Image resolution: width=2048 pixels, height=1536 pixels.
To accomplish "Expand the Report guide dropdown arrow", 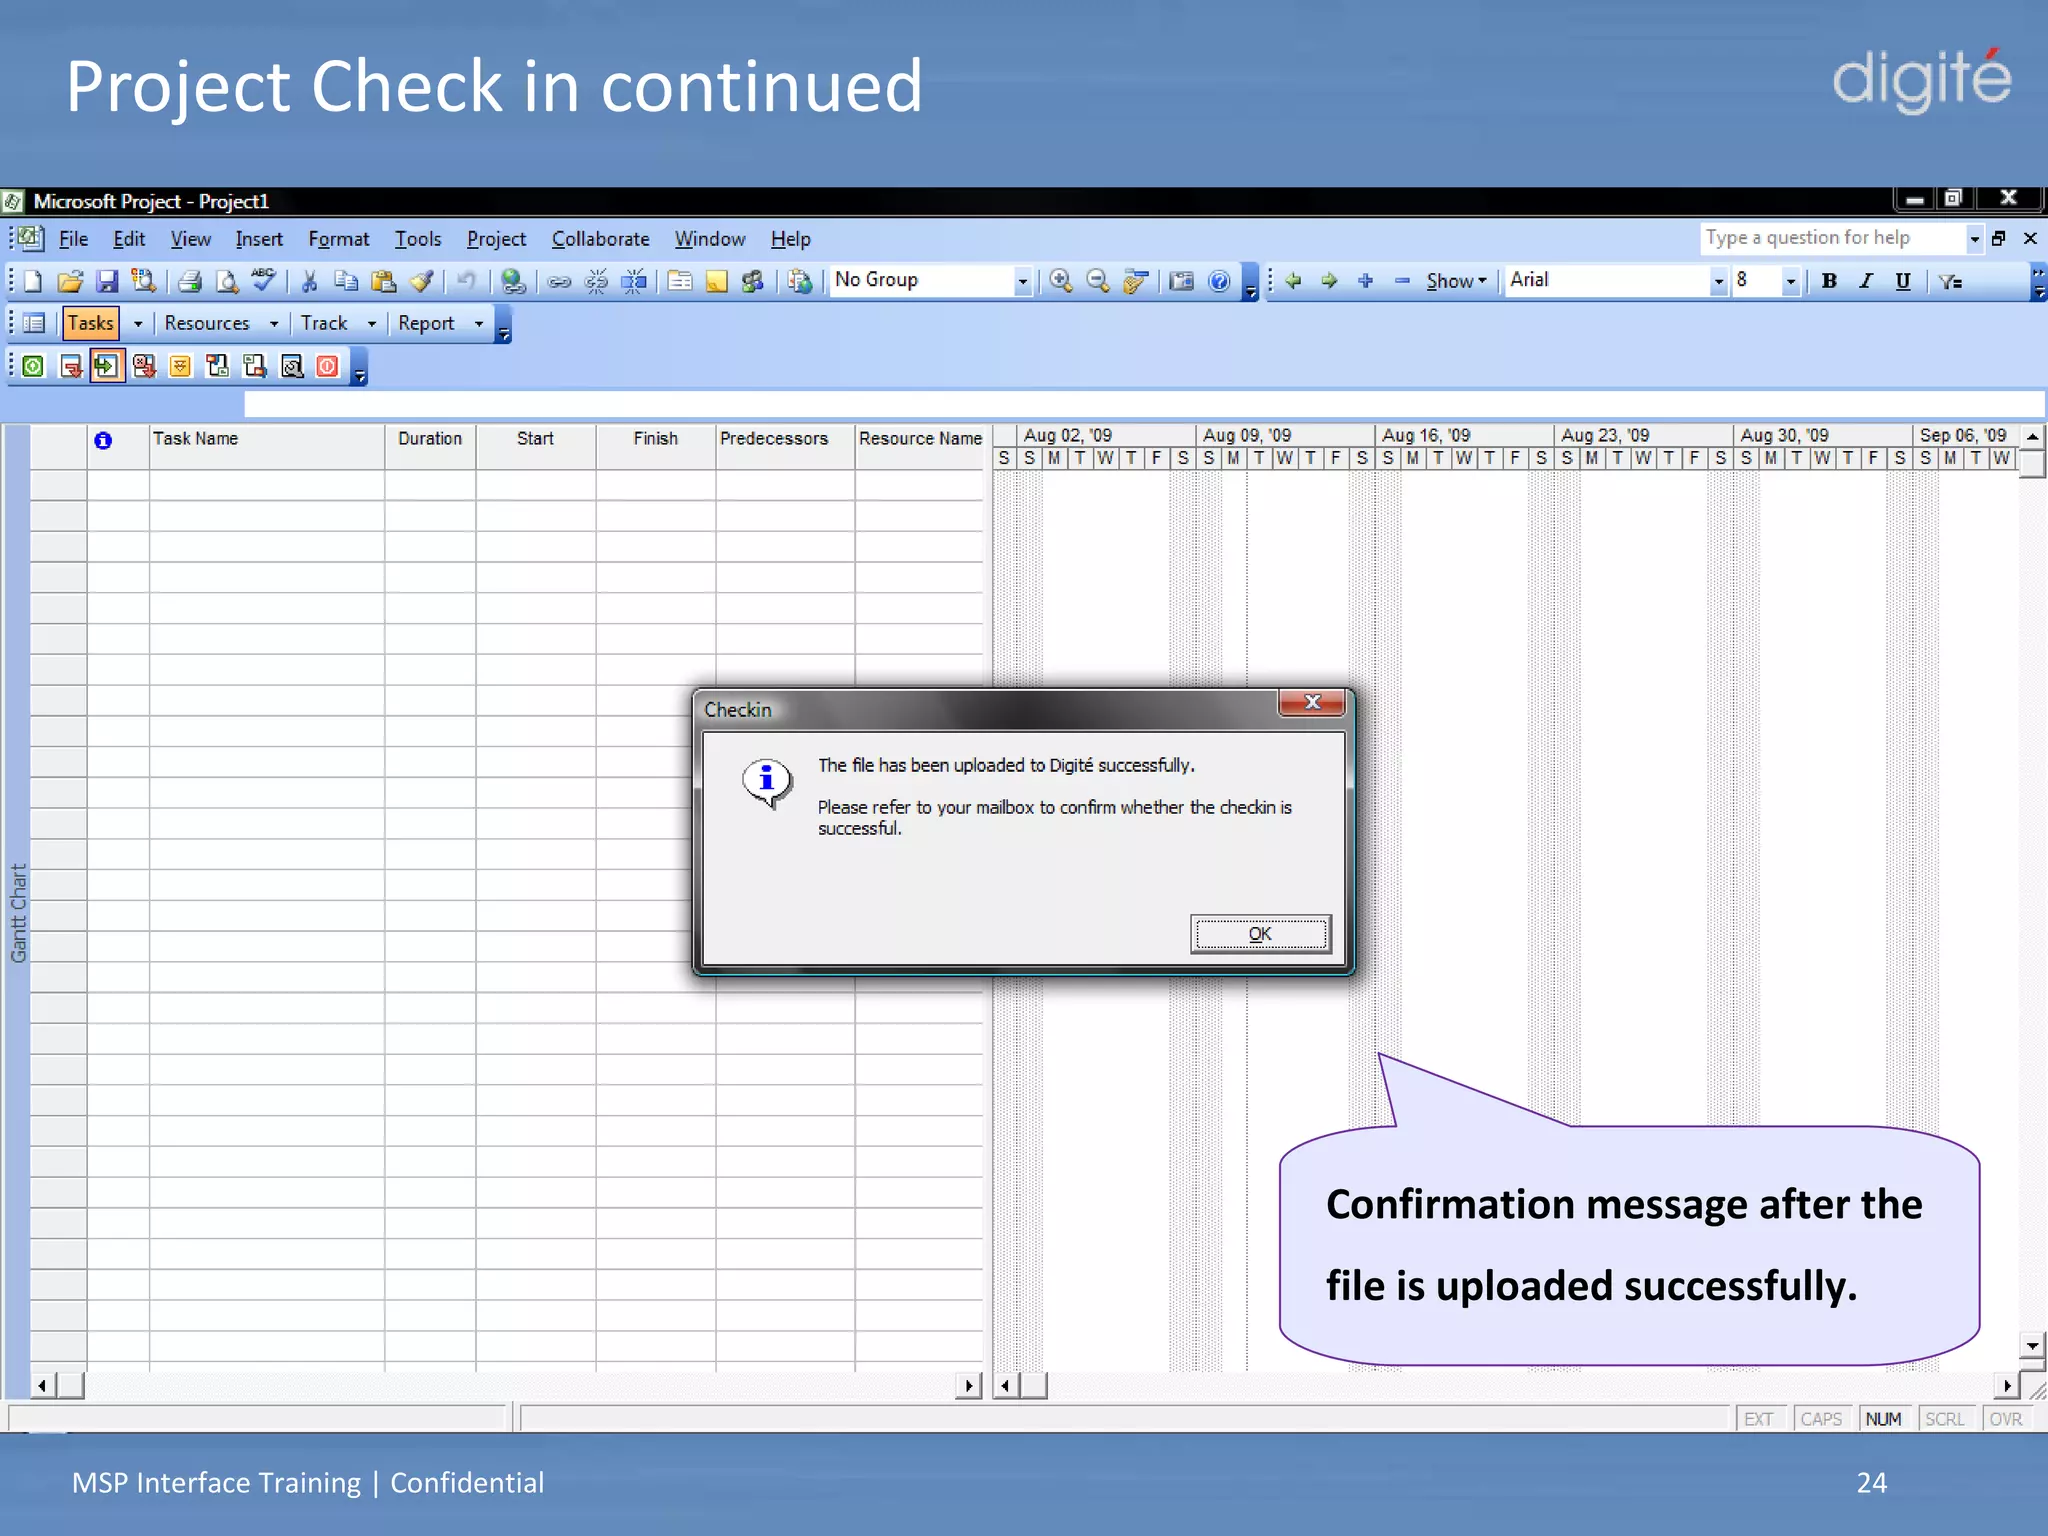I will coord(479,323).
